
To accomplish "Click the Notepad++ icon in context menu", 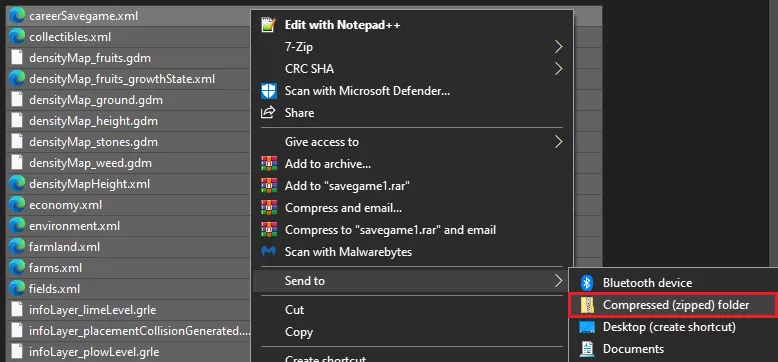I will tap(268, 25).
